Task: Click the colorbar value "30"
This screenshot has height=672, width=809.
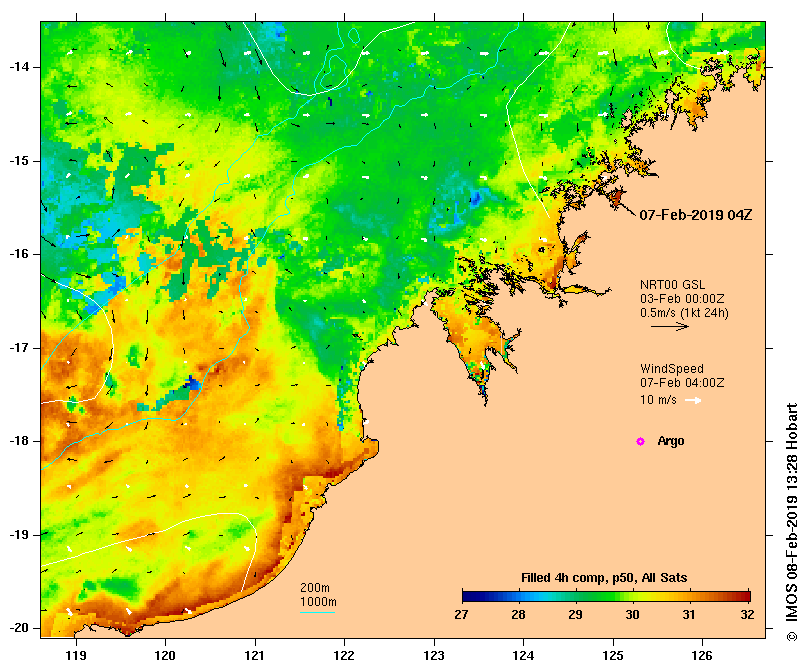Action: click(x=632, y=615)
